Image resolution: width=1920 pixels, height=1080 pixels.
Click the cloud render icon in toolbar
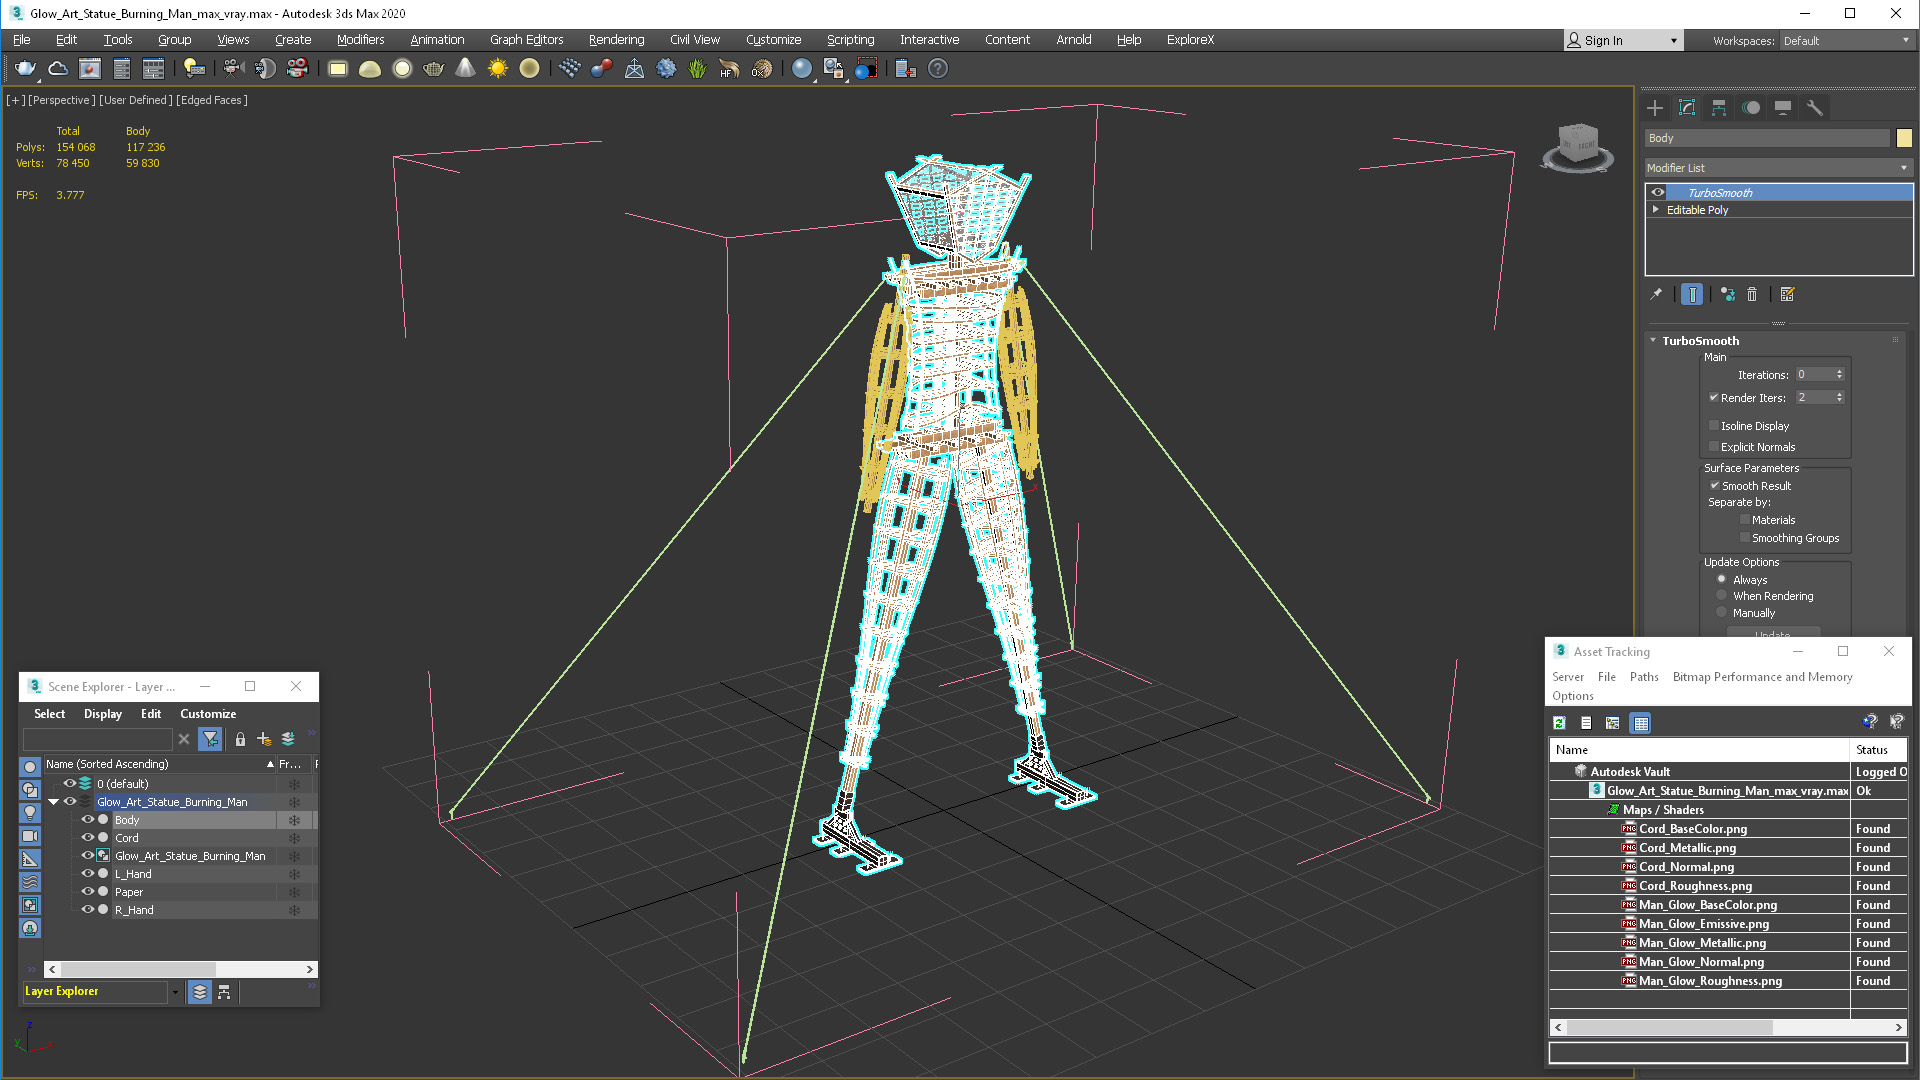pyautogui.click(x=58, y=68)
